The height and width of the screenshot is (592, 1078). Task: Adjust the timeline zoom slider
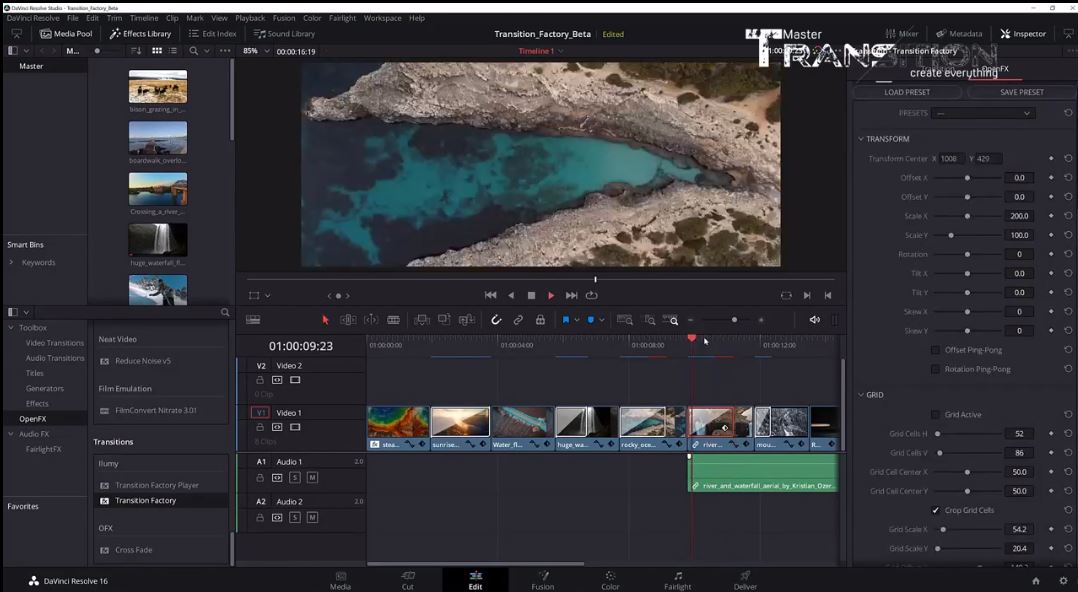[734, 320]
